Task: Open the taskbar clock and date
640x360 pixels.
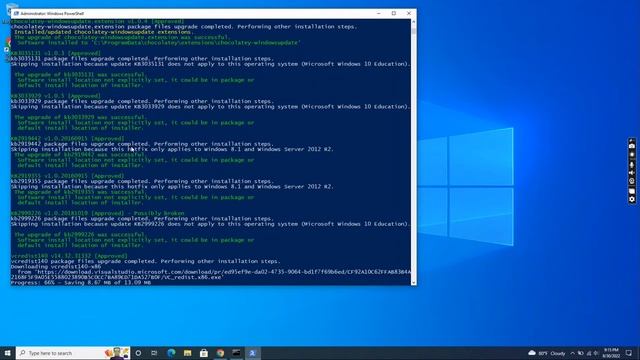Action: coord(611,353)
